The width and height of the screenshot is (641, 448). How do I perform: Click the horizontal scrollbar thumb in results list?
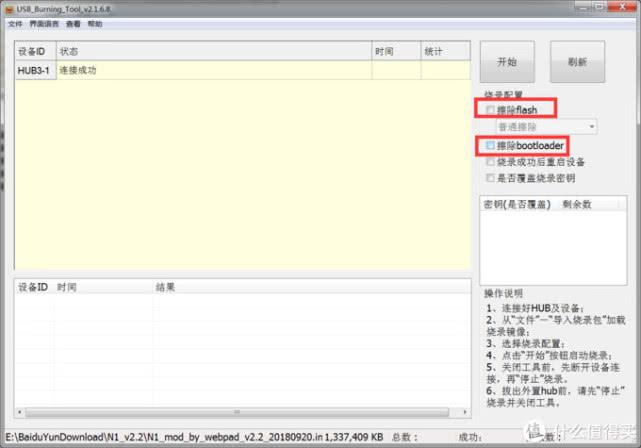click(x=237, y=412)
